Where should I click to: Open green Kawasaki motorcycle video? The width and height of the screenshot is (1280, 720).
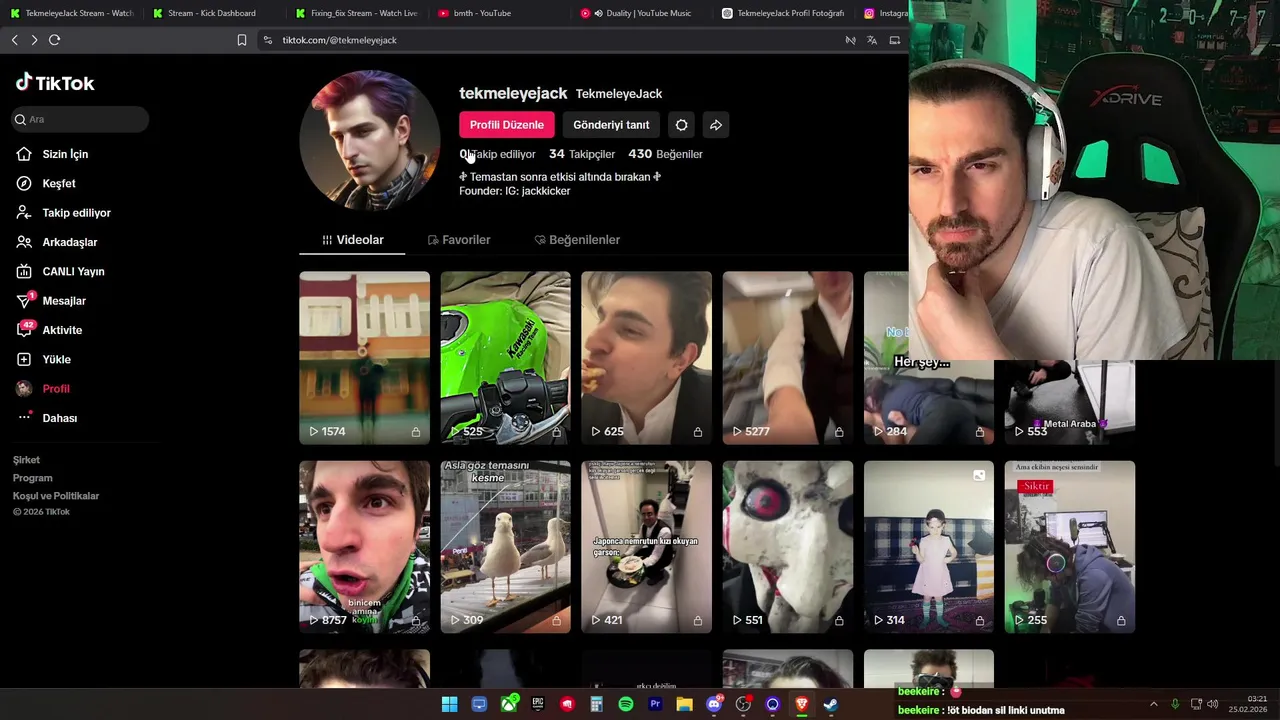[x=505, y=358]
